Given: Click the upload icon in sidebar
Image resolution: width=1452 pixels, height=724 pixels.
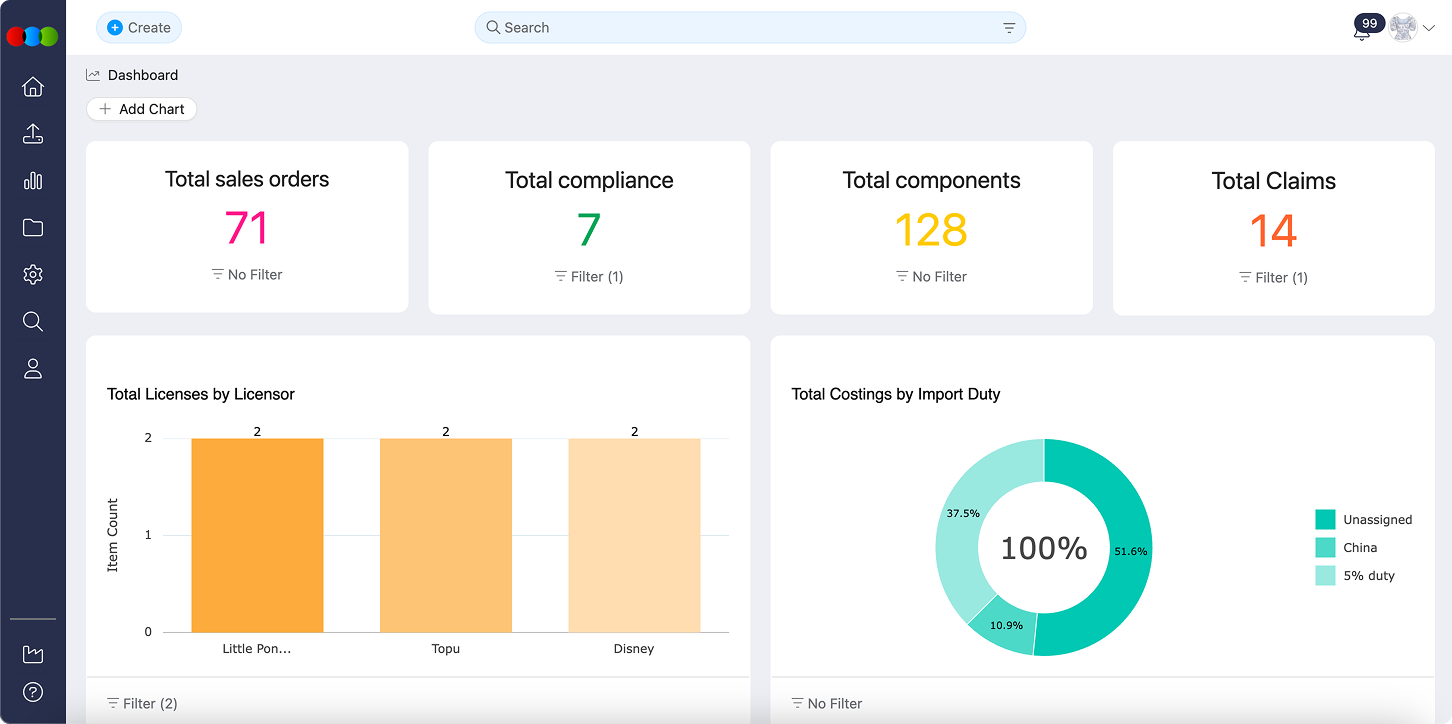Looking at the screenshot, I should [x=33, y=134].
